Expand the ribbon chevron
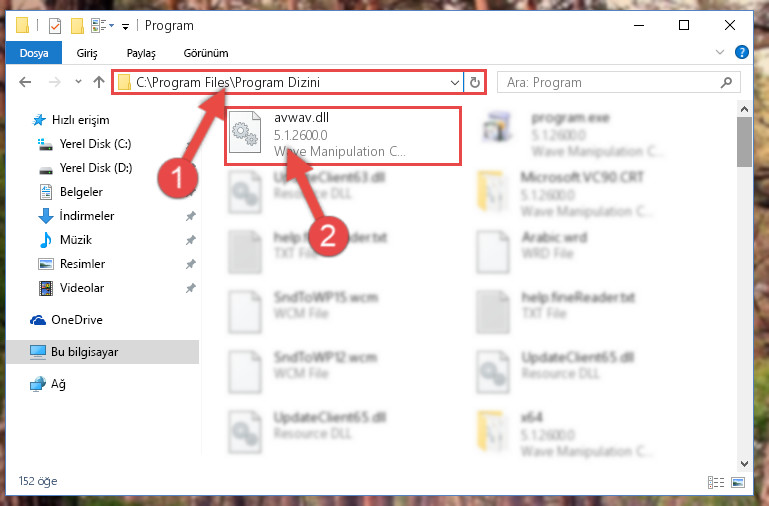Image resolution: width=769 pixels, height=506 pixels. point(719,52)
